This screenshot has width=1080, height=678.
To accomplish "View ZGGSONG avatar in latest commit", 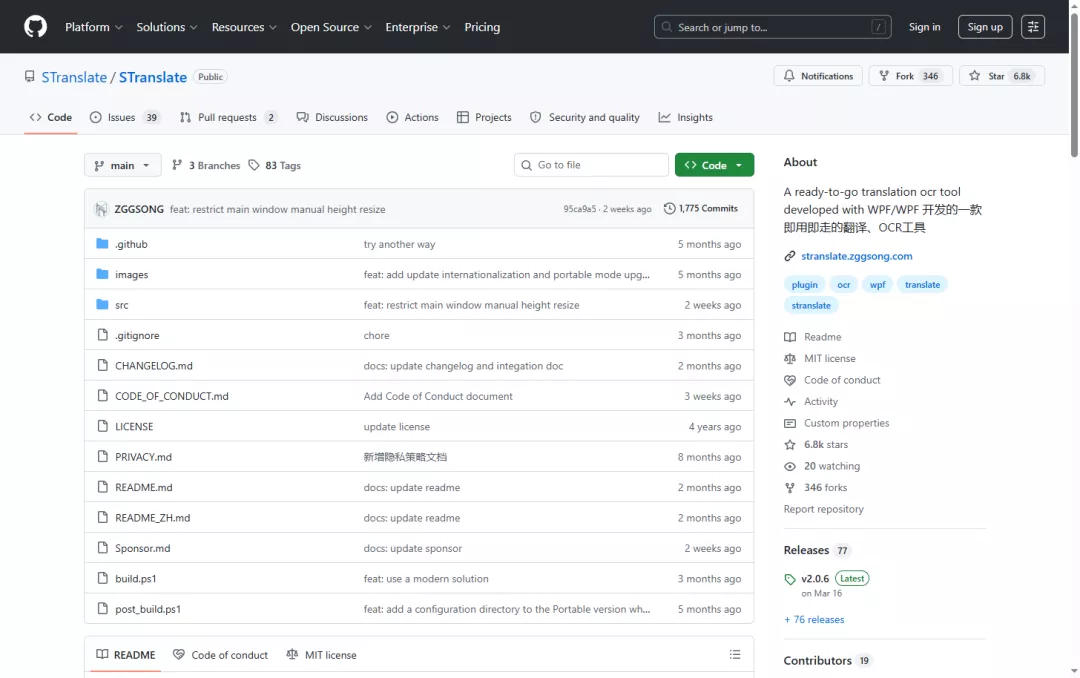I will tap(101, 209).
